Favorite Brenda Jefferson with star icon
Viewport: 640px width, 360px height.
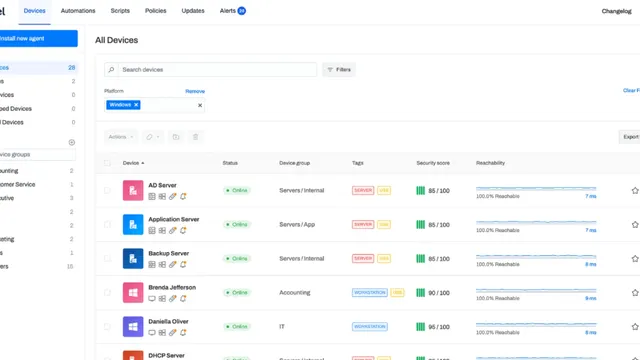click(x=635, y=293)
